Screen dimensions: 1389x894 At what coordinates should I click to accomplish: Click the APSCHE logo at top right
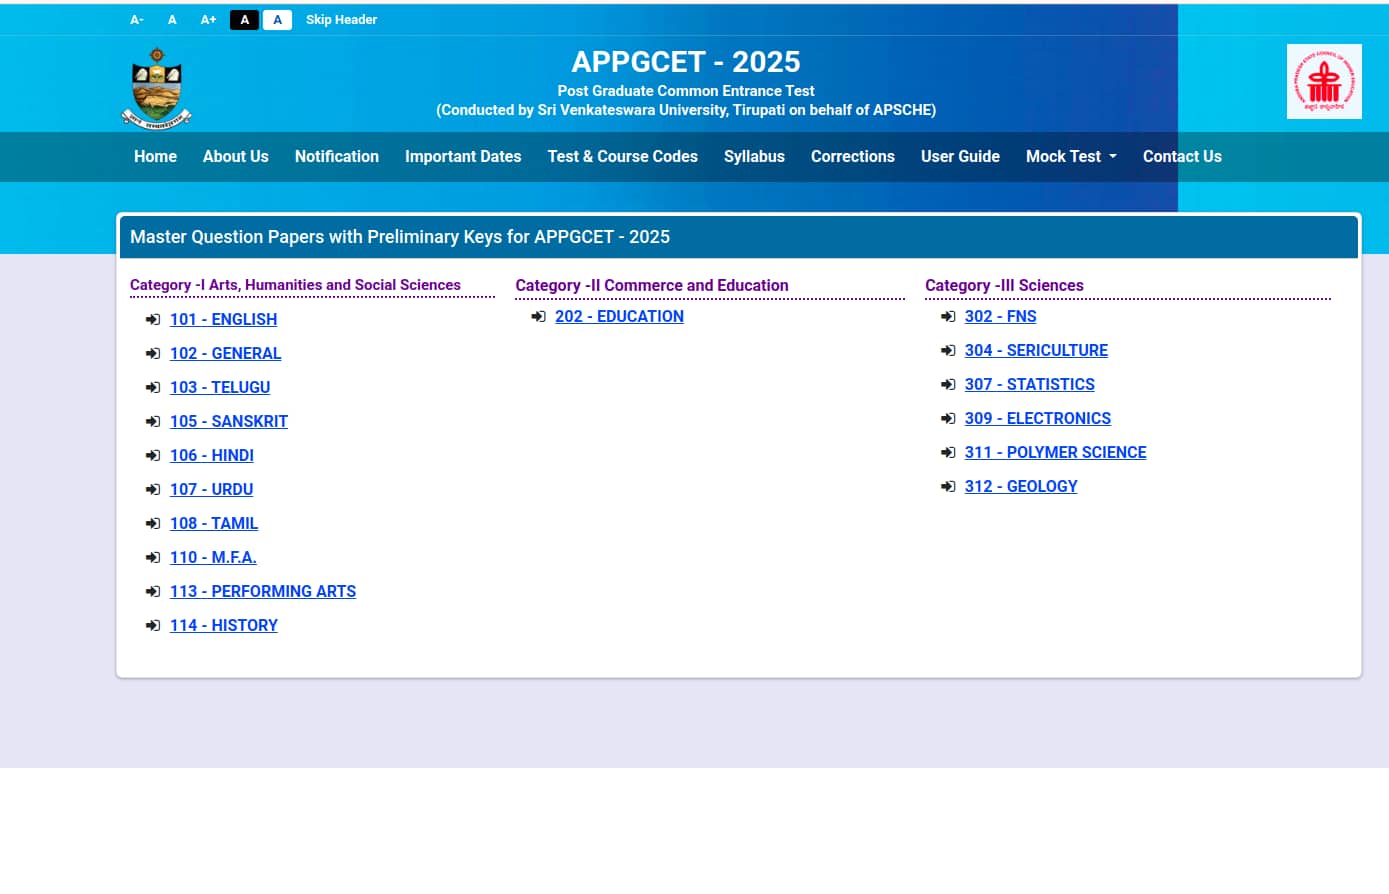point(1324,81)
